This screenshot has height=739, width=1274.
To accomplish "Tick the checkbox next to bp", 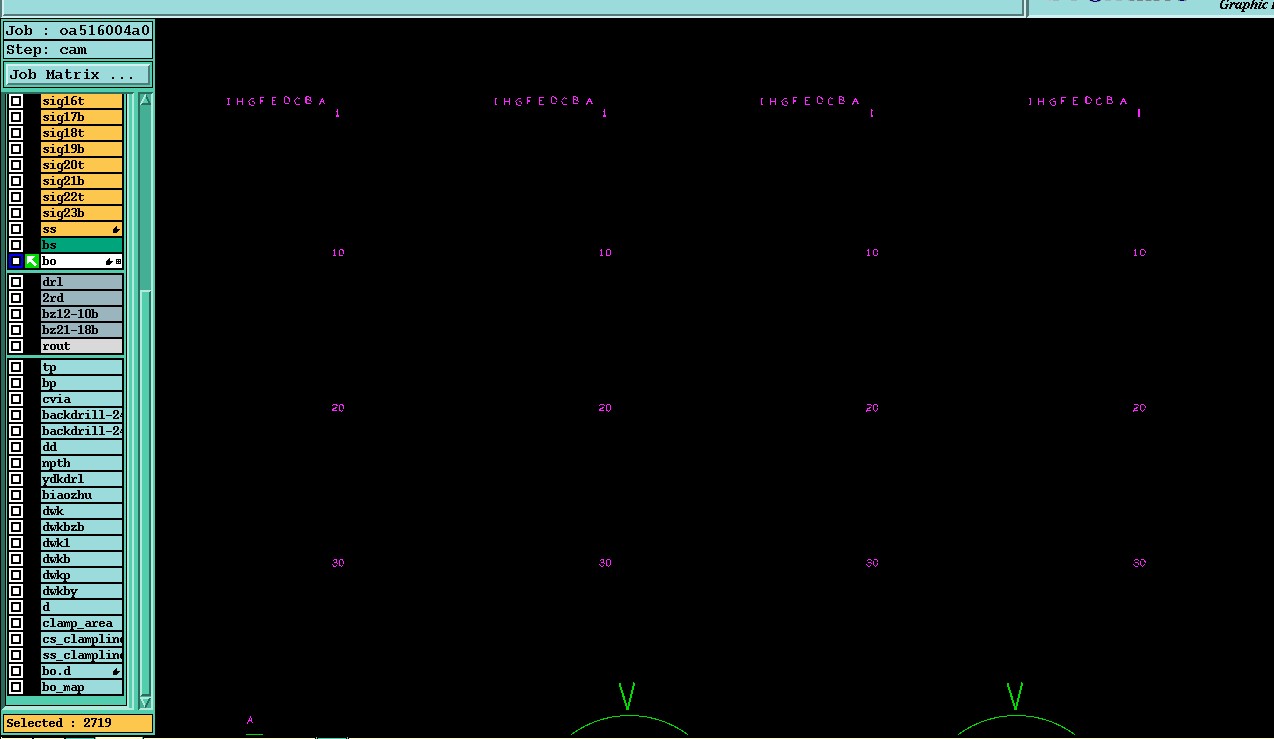I will (16, 383).
